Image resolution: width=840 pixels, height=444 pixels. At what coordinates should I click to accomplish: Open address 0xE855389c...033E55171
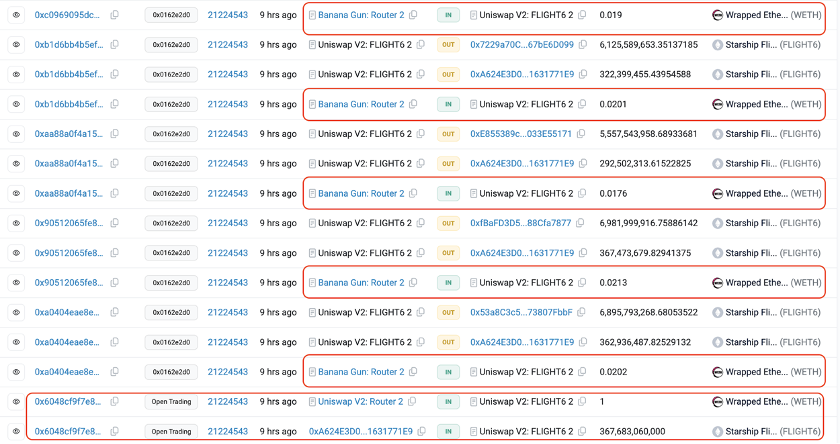pos(521,134)
